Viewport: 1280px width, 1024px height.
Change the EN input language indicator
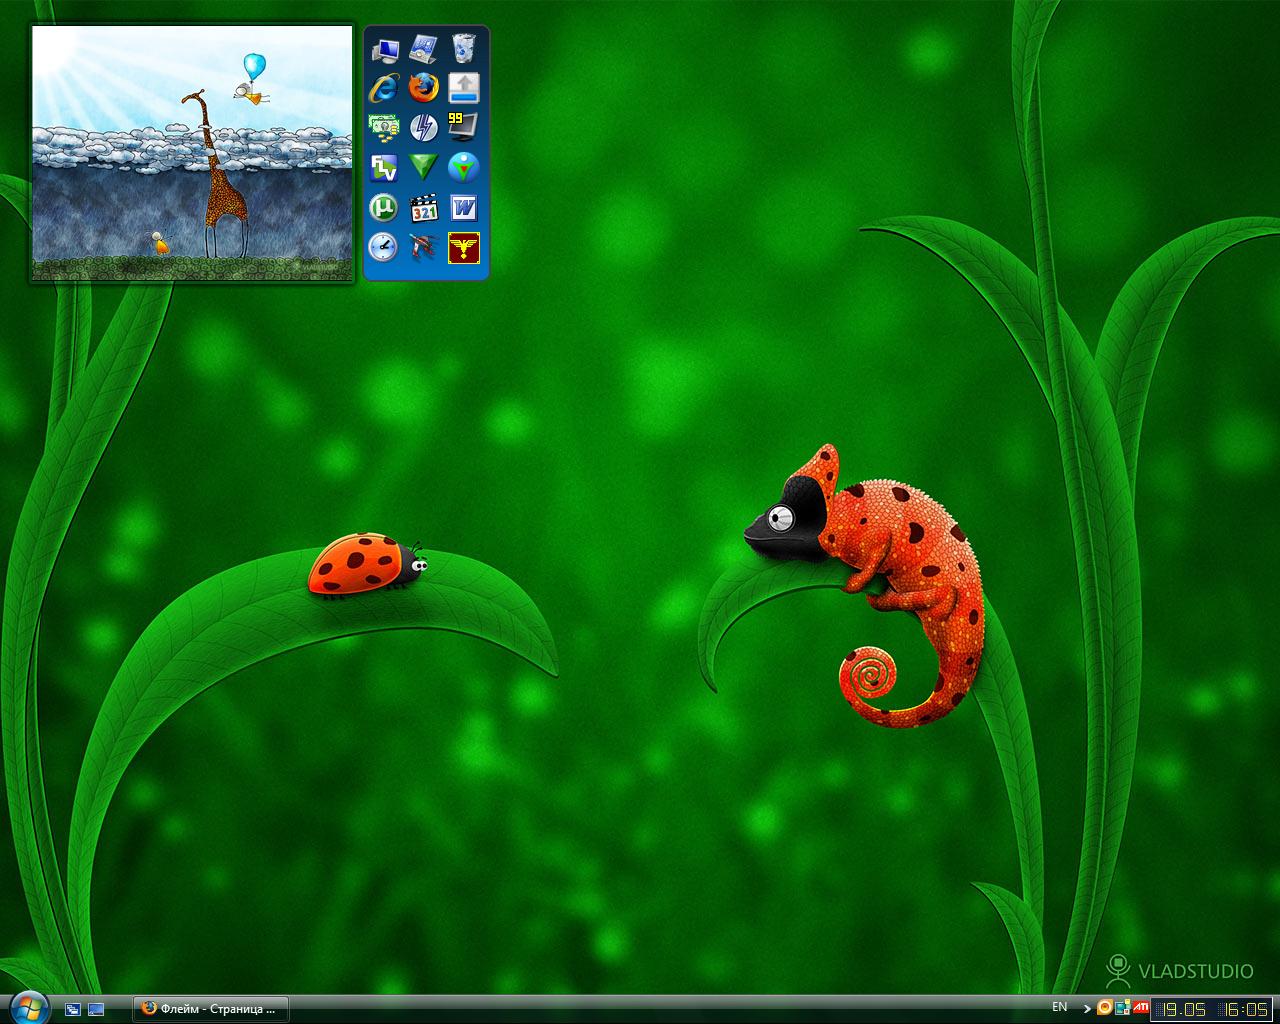[1060, 1007]
